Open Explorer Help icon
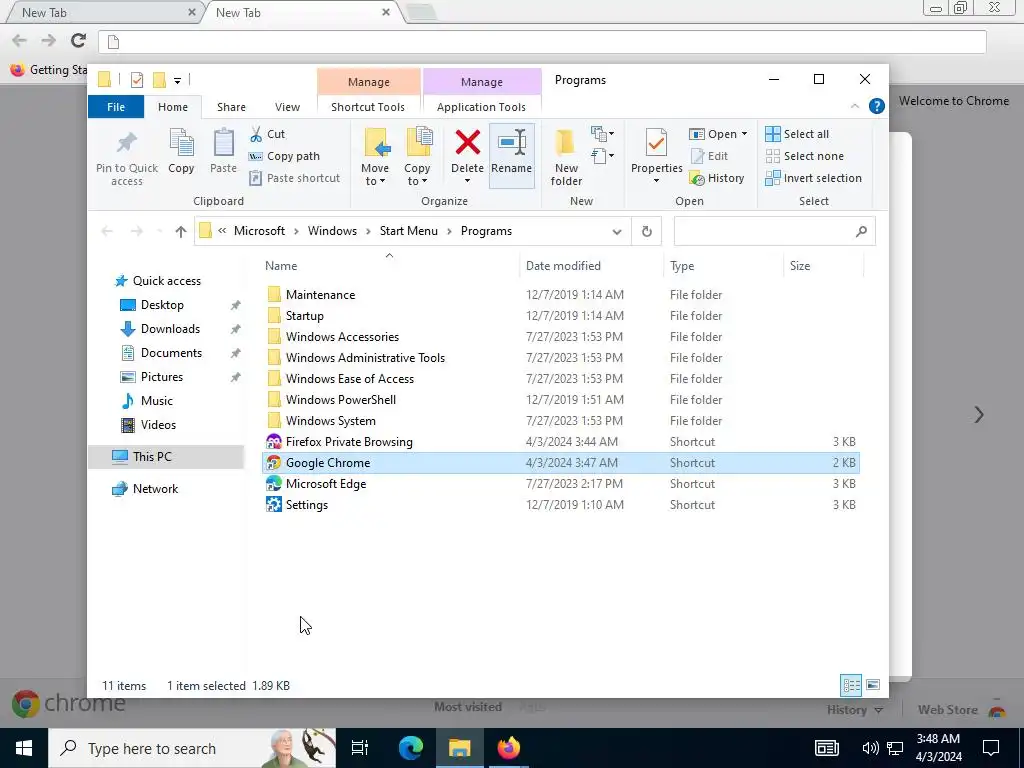This screenshot has width=1024, height=768. (x=876, y=106)
